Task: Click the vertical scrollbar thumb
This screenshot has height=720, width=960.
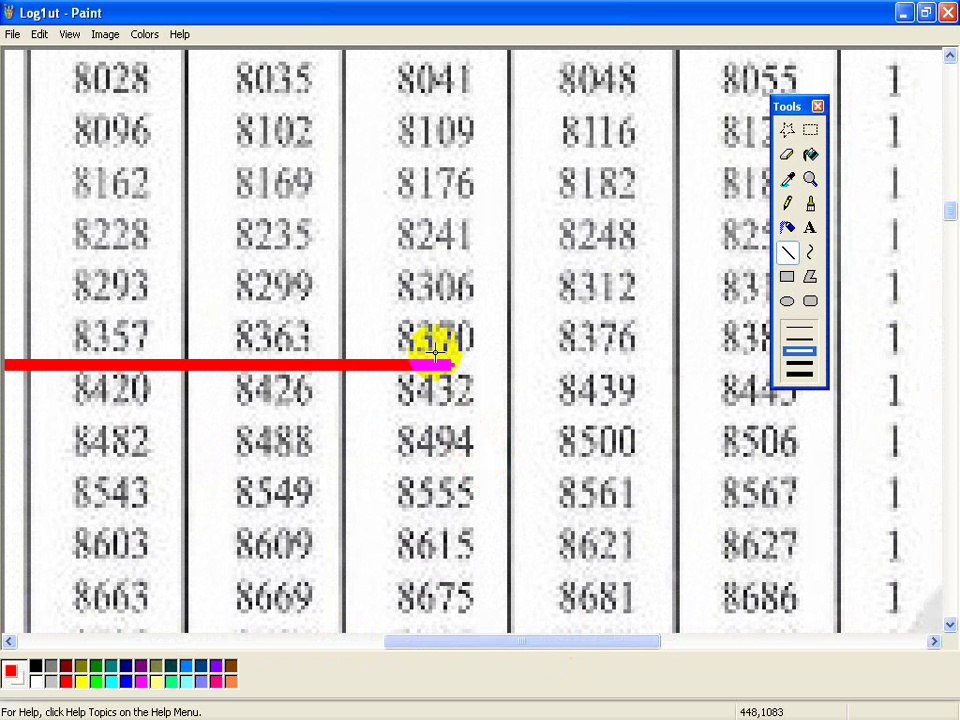Action: tap(950, 211)
